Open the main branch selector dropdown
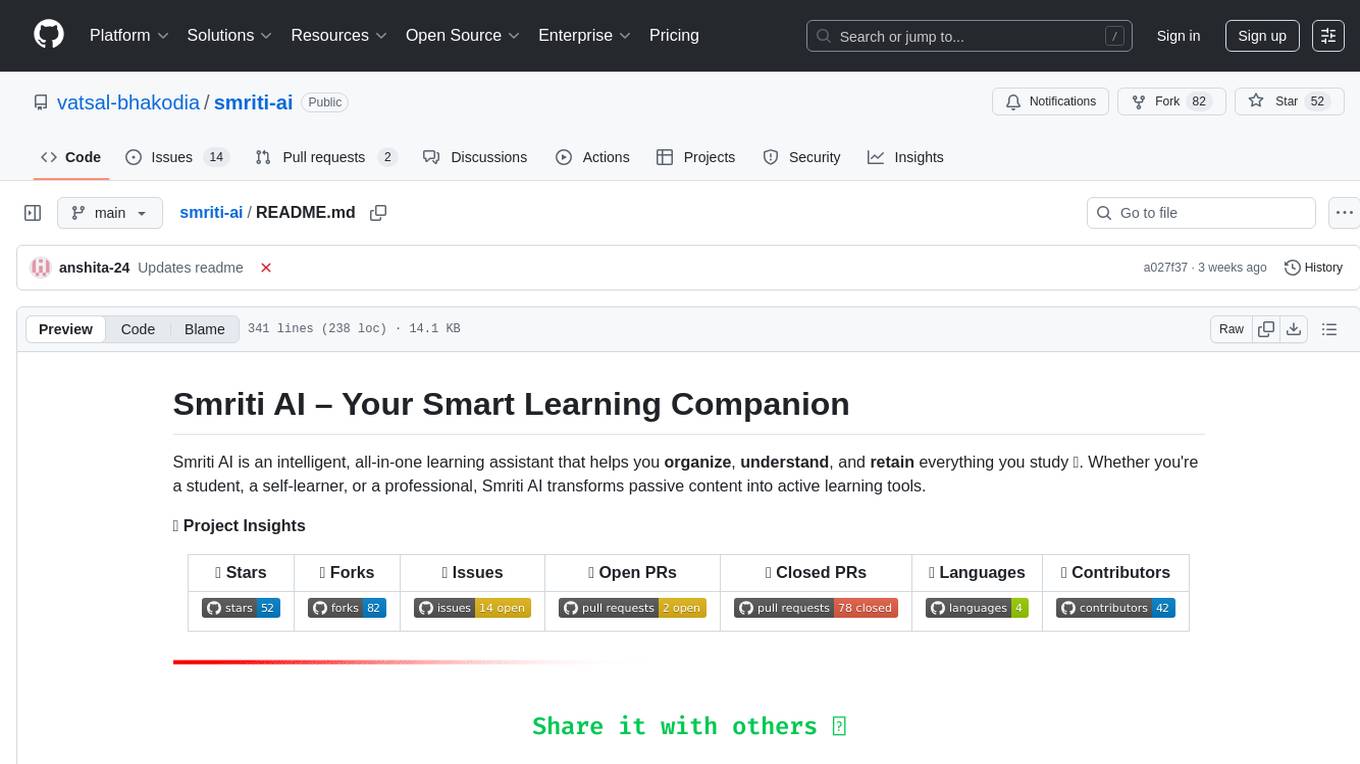 (109, 213)
